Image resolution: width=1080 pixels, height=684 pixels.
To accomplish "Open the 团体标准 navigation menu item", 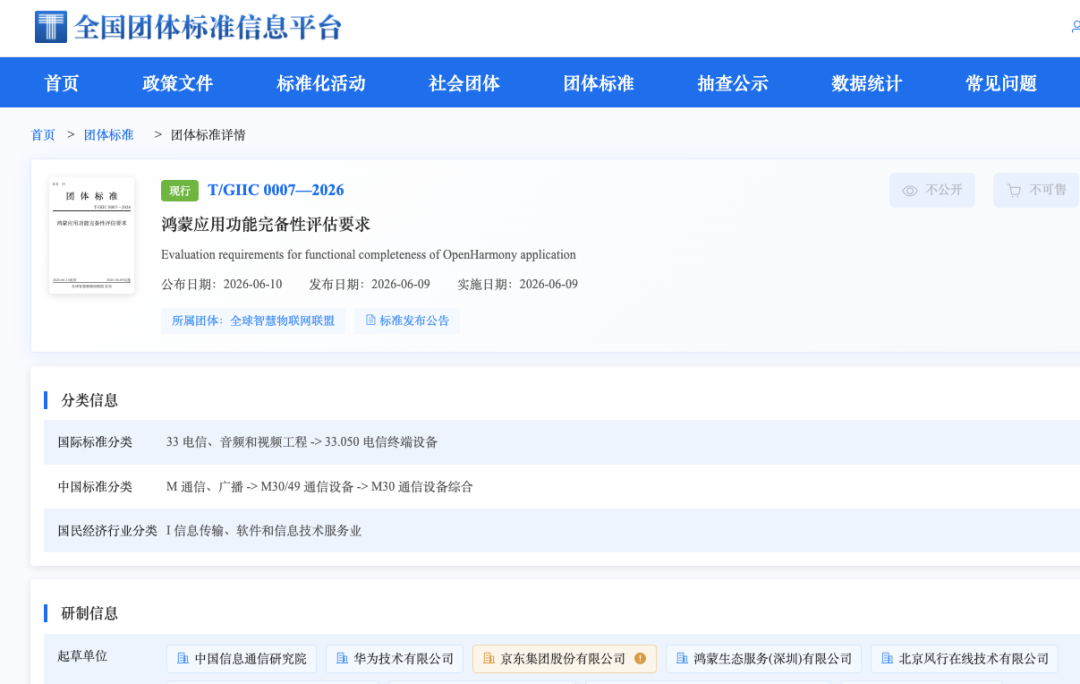I will click(599, 83).
